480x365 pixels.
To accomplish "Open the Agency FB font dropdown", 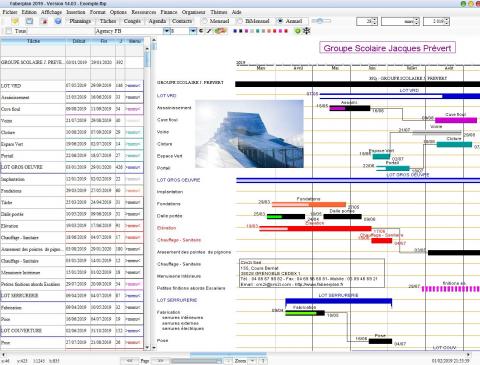I will point(167,31).
